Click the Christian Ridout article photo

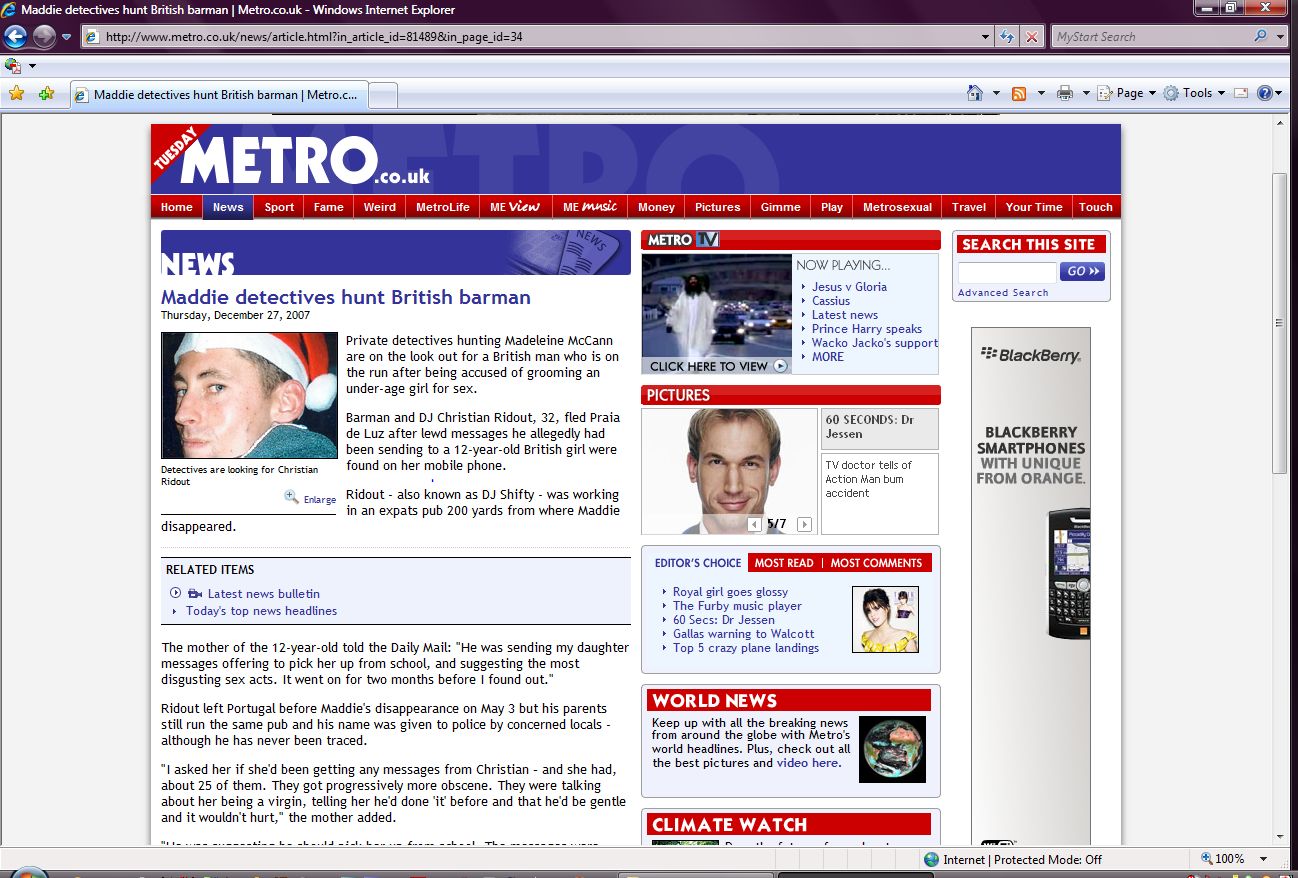pos(249,395)
